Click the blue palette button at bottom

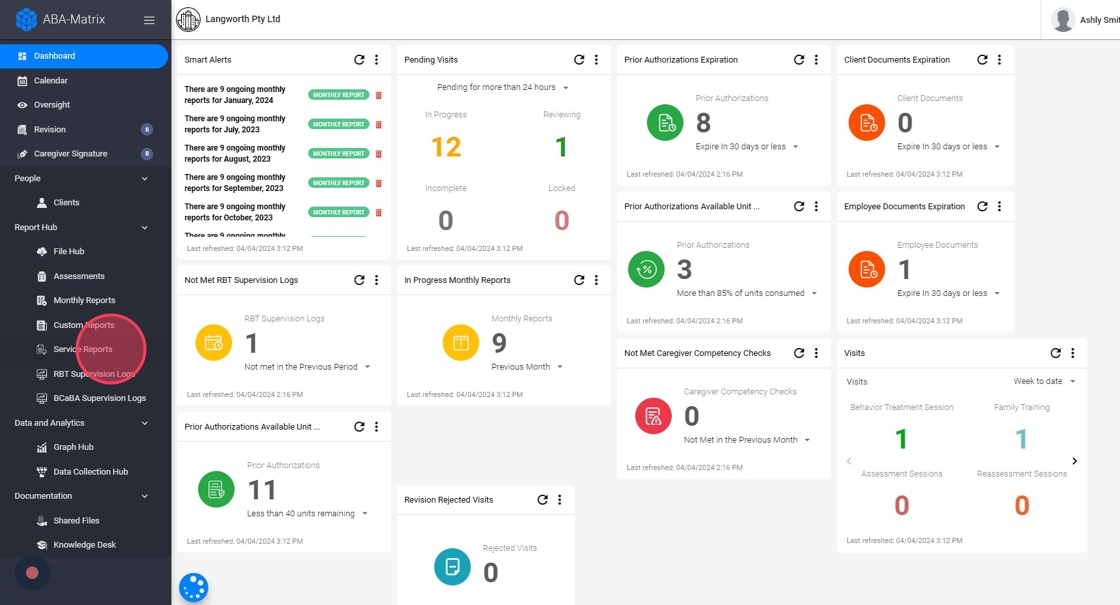194,588
